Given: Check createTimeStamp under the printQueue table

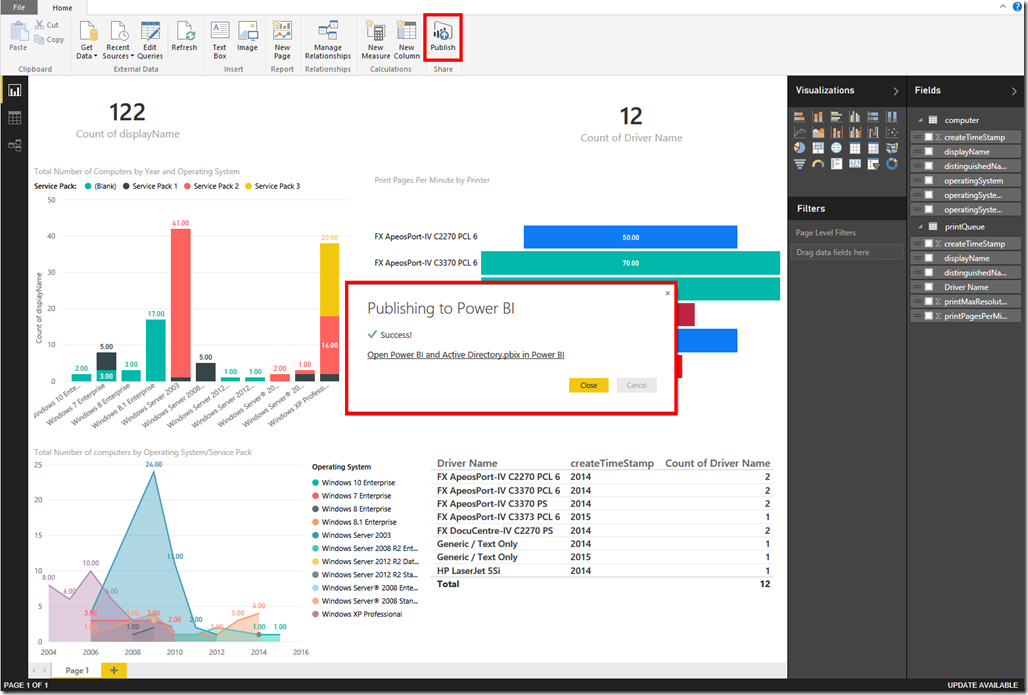Looking at the screenshot, I should [x=928, y=243].
